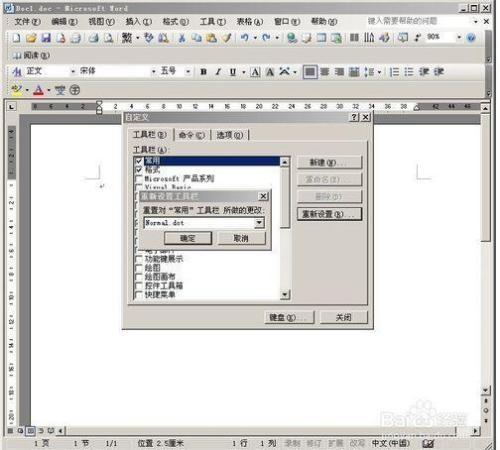Apply bold formatting with B
The image size is (500, 450).
point(204,72)
